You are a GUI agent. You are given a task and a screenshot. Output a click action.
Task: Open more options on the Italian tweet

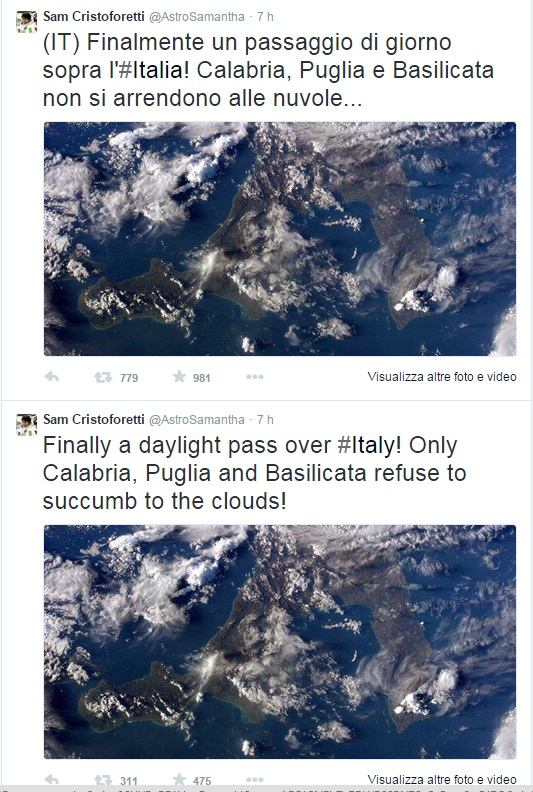[255, 377]
